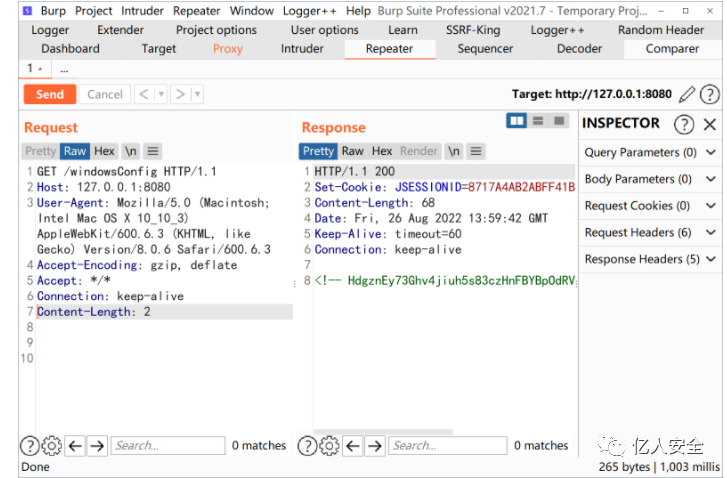Go to next Response search match

(x=375, y=446)
